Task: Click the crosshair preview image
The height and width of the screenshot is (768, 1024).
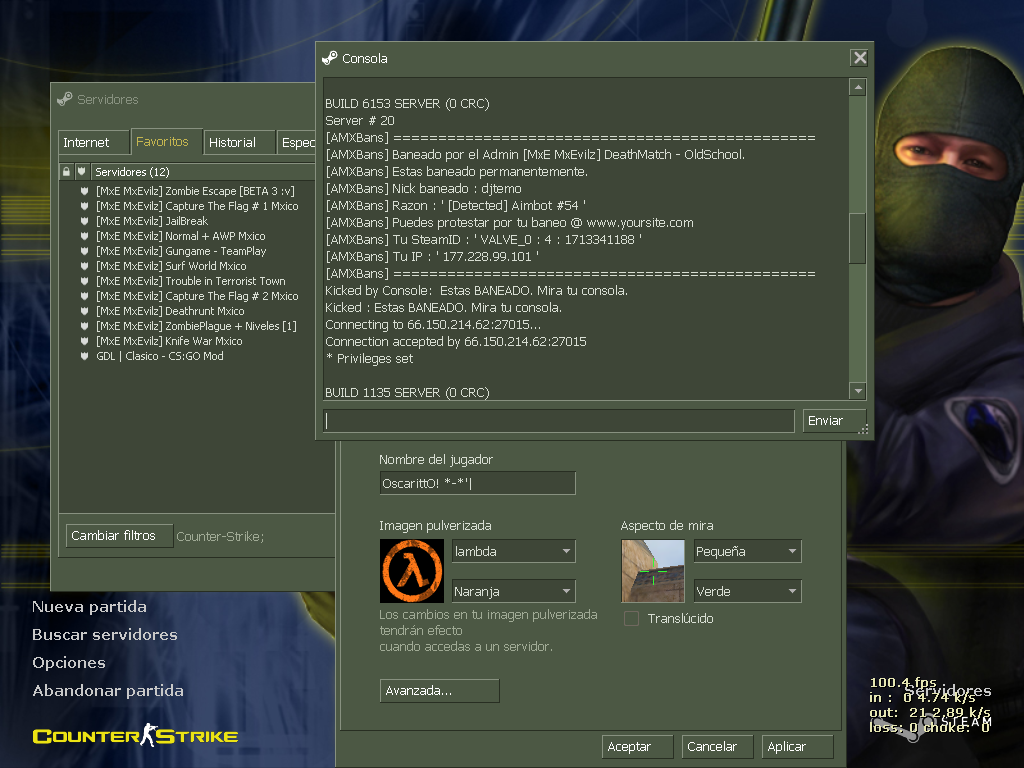Action: click(653, 571)
